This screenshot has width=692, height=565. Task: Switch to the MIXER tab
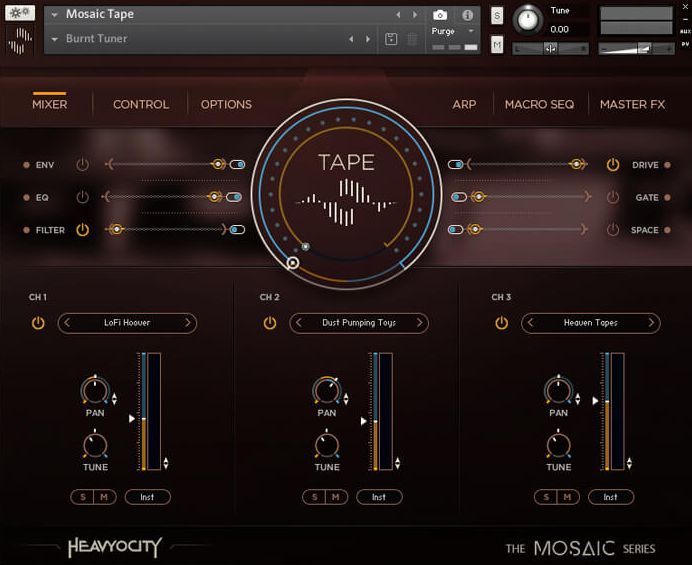click(x=49, y=105)
